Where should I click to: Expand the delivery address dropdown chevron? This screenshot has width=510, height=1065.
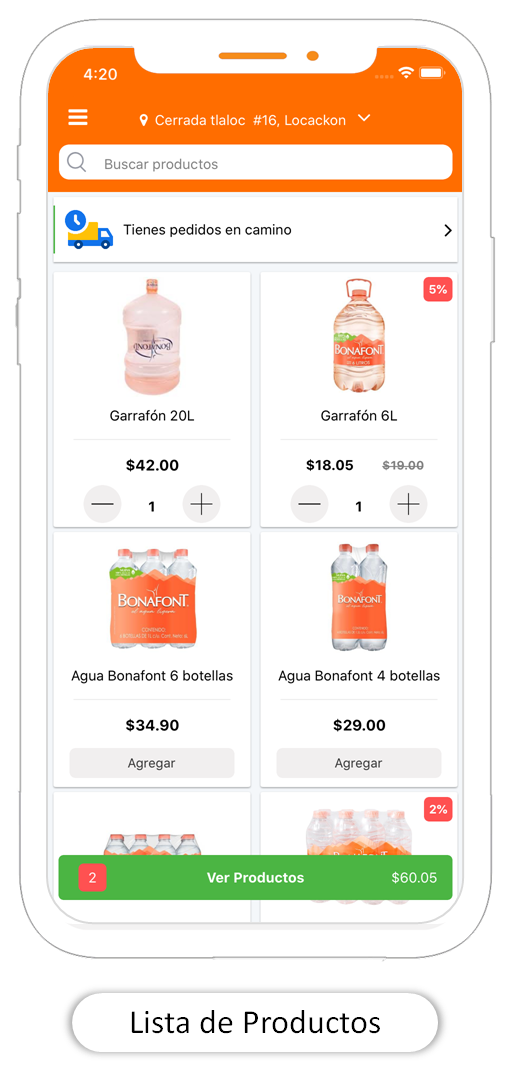pyautogui.click(x=365, y=118)
